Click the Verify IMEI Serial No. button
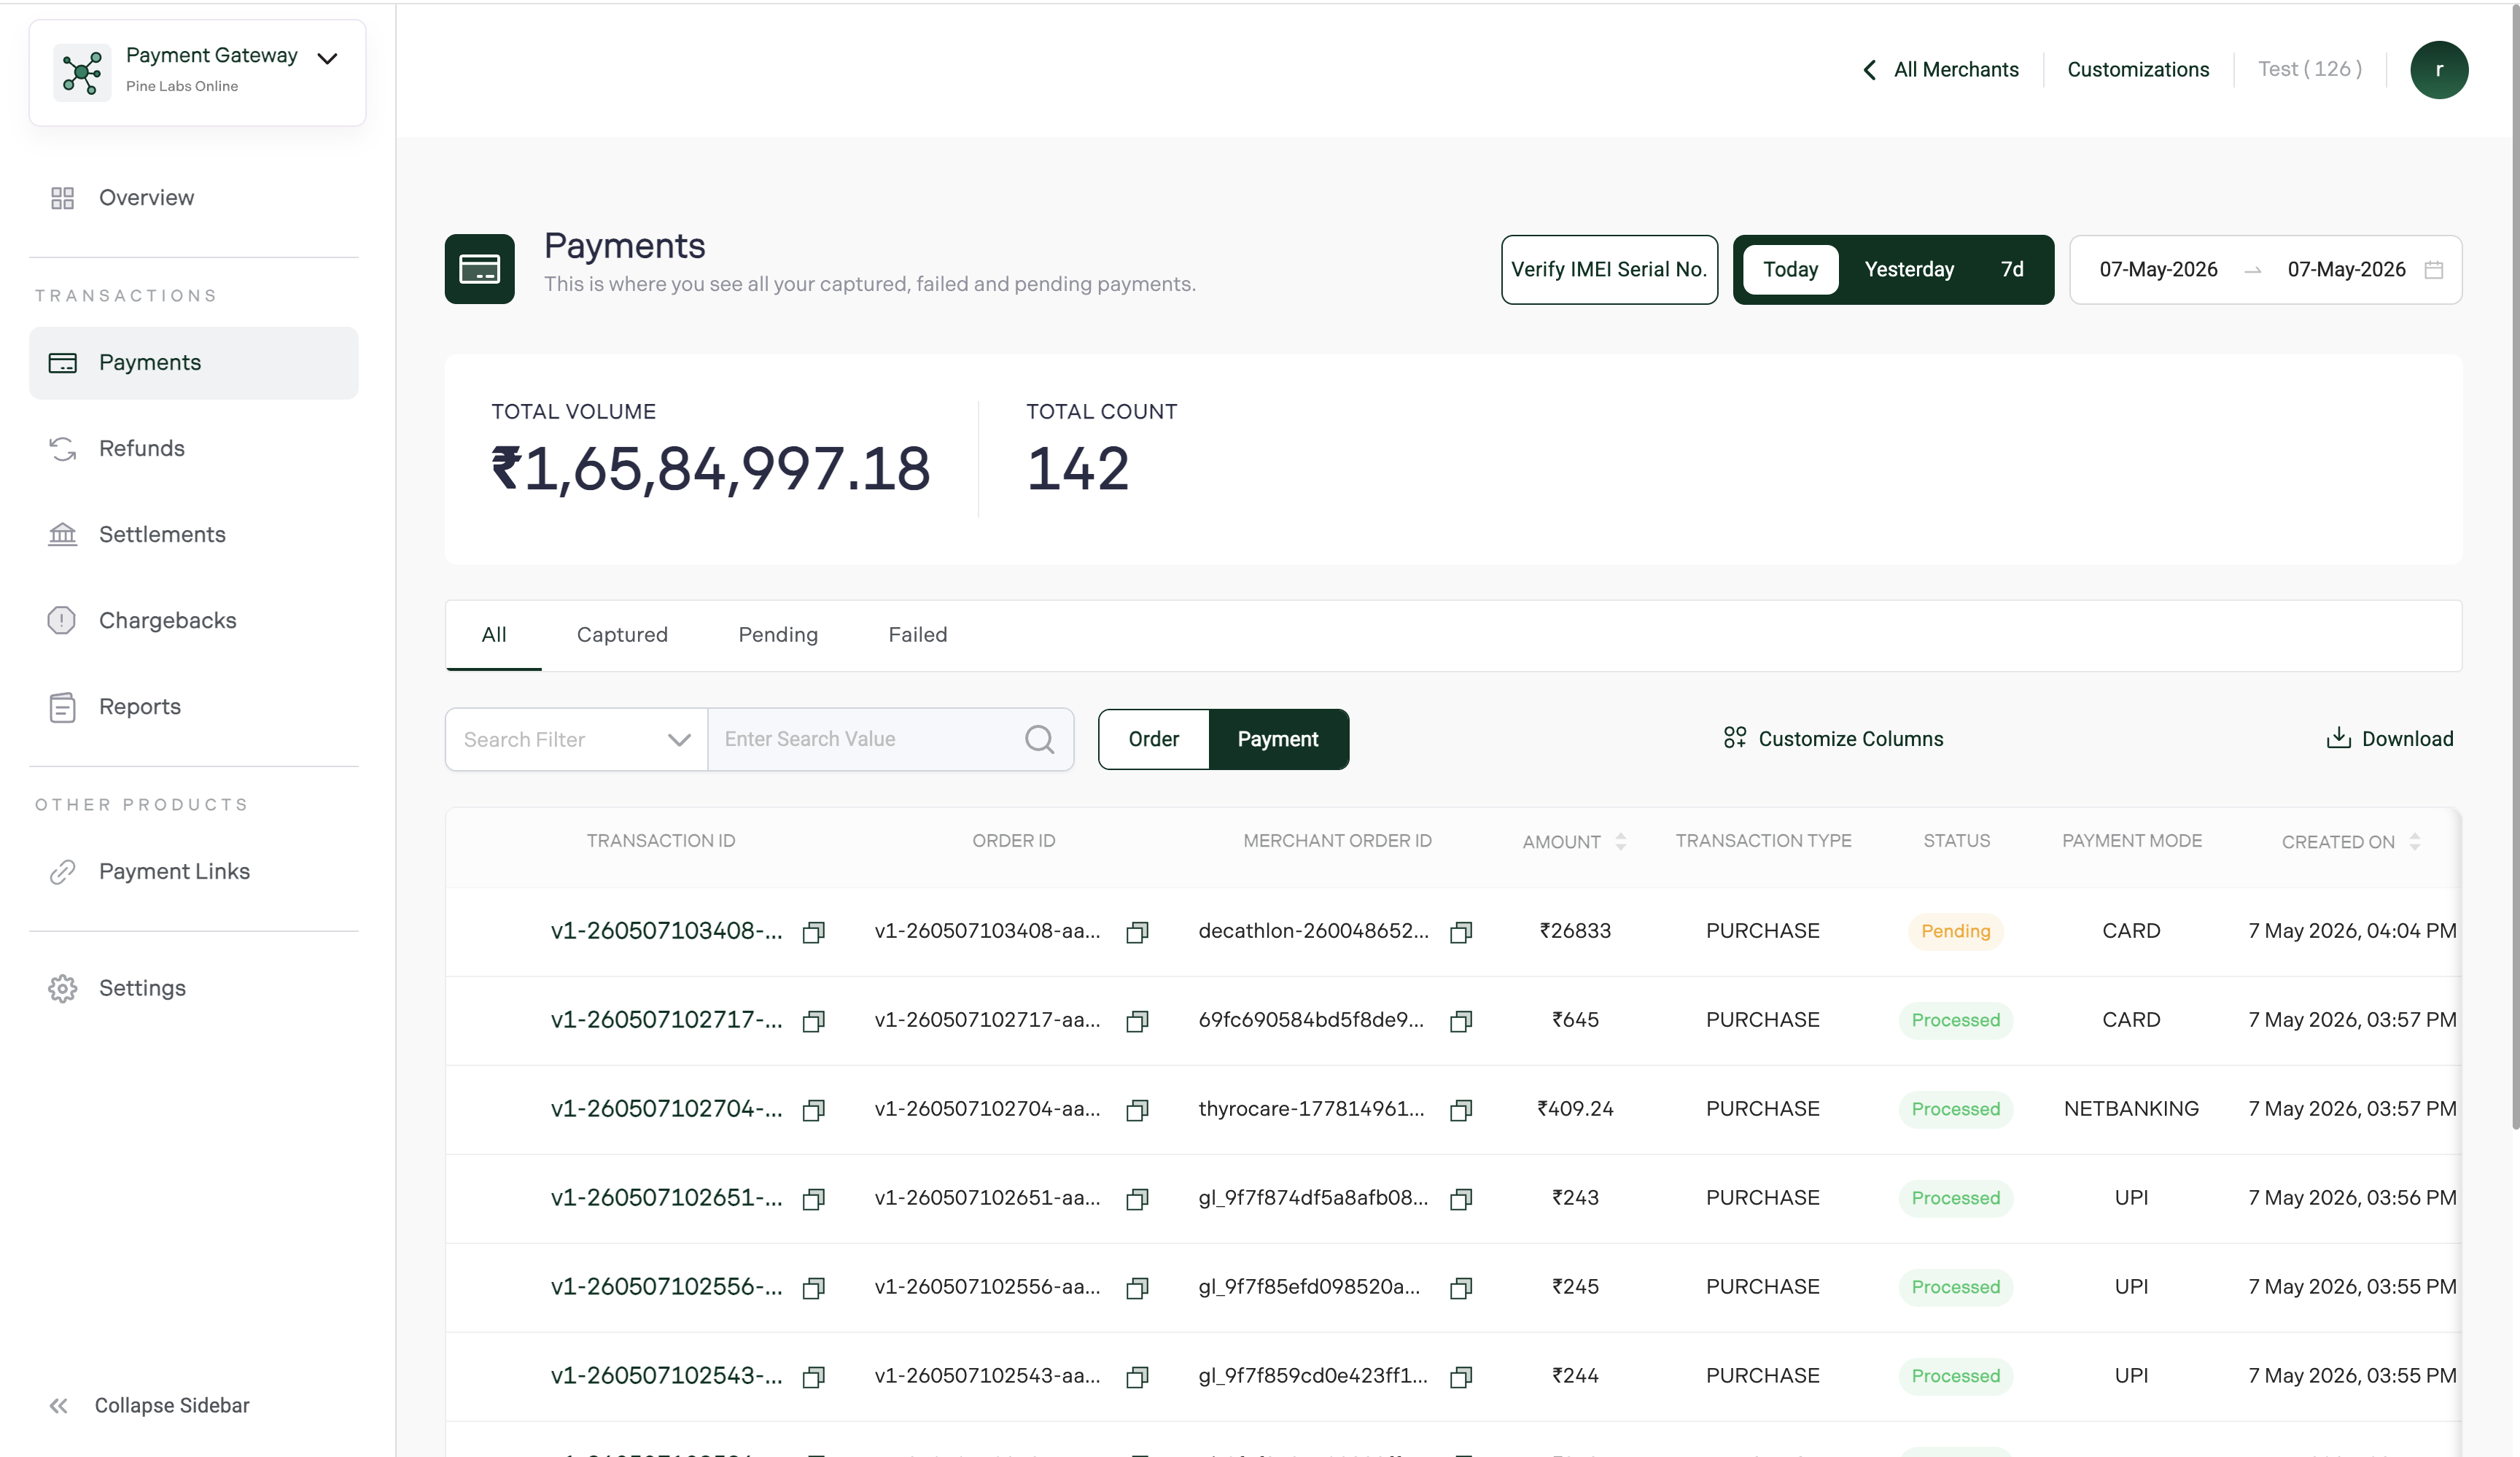Viewport: 2520px width, 1457px height. 1609,269
